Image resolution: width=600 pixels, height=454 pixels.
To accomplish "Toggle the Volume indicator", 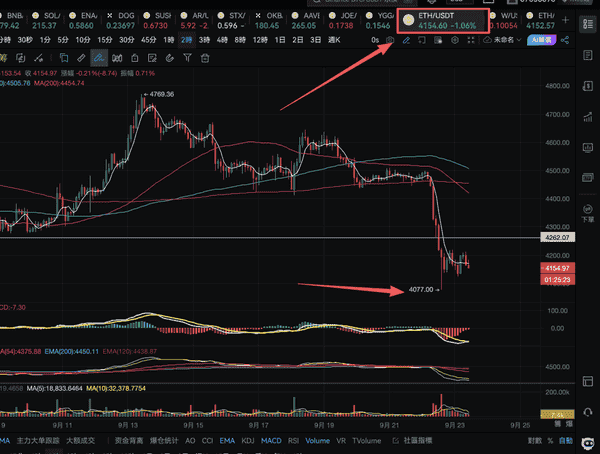I will point(317,440).
